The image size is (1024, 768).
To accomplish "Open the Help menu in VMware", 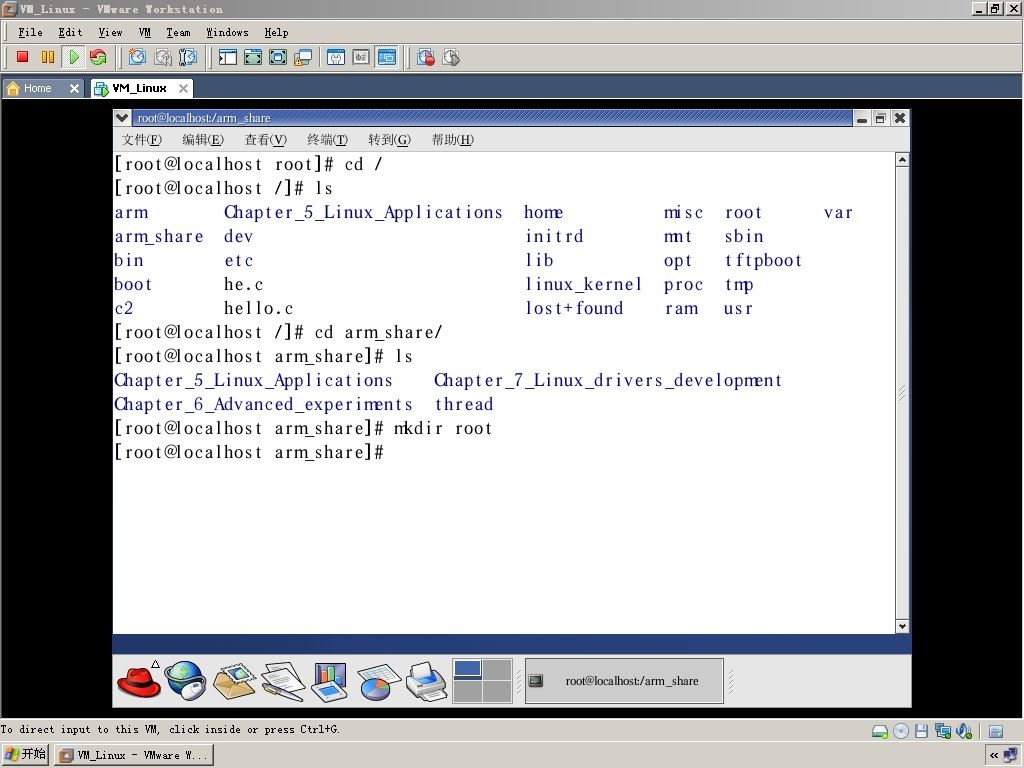I will tap(276, 33).
